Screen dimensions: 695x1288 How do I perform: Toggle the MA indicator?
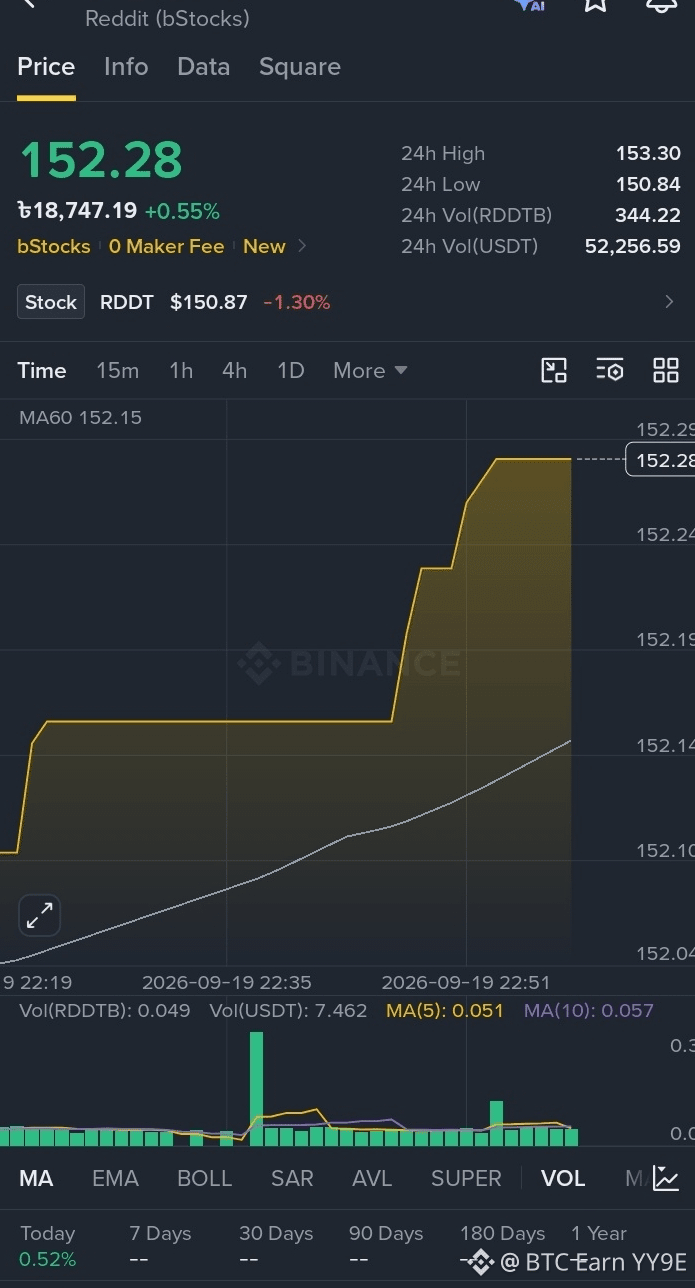pos(36,1178)
